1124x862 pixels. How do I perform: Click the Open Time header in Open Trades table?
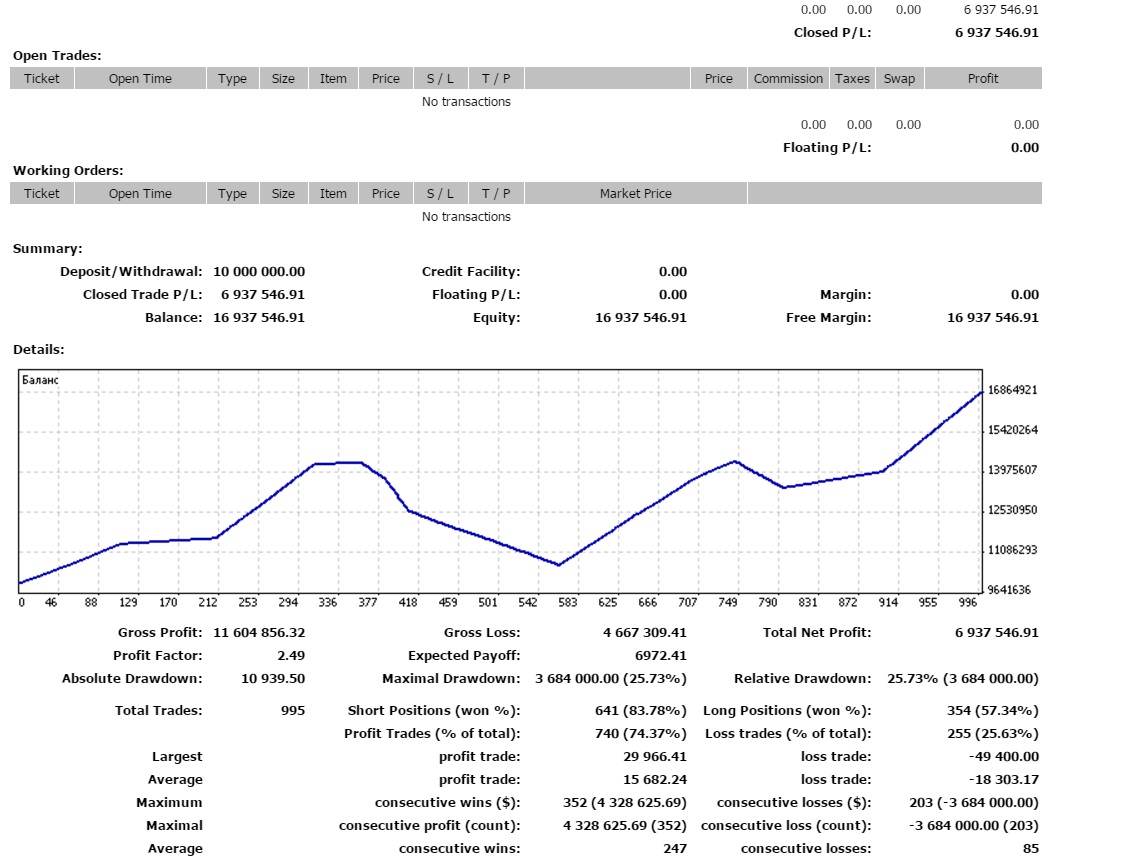[140, 79]
